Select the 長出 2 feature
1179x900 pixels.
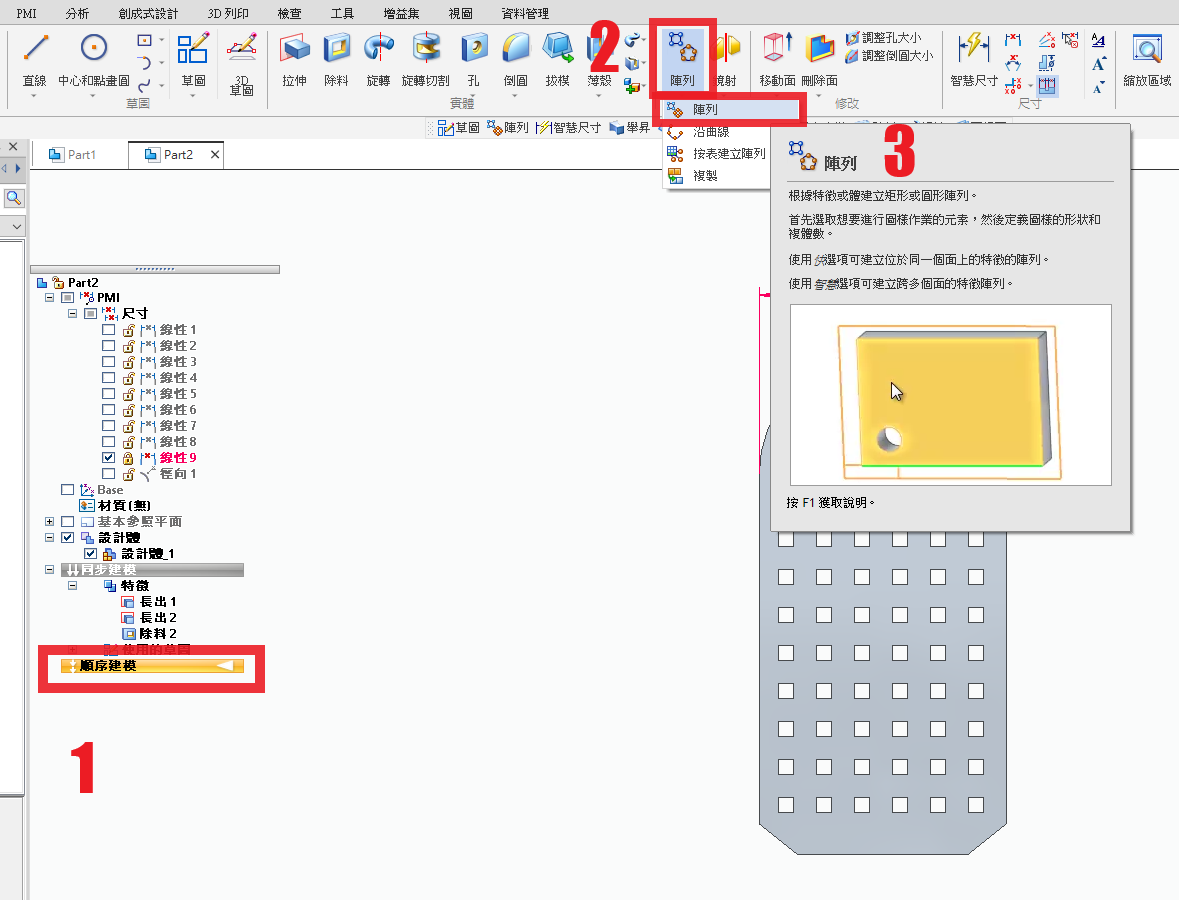[150, 617]
